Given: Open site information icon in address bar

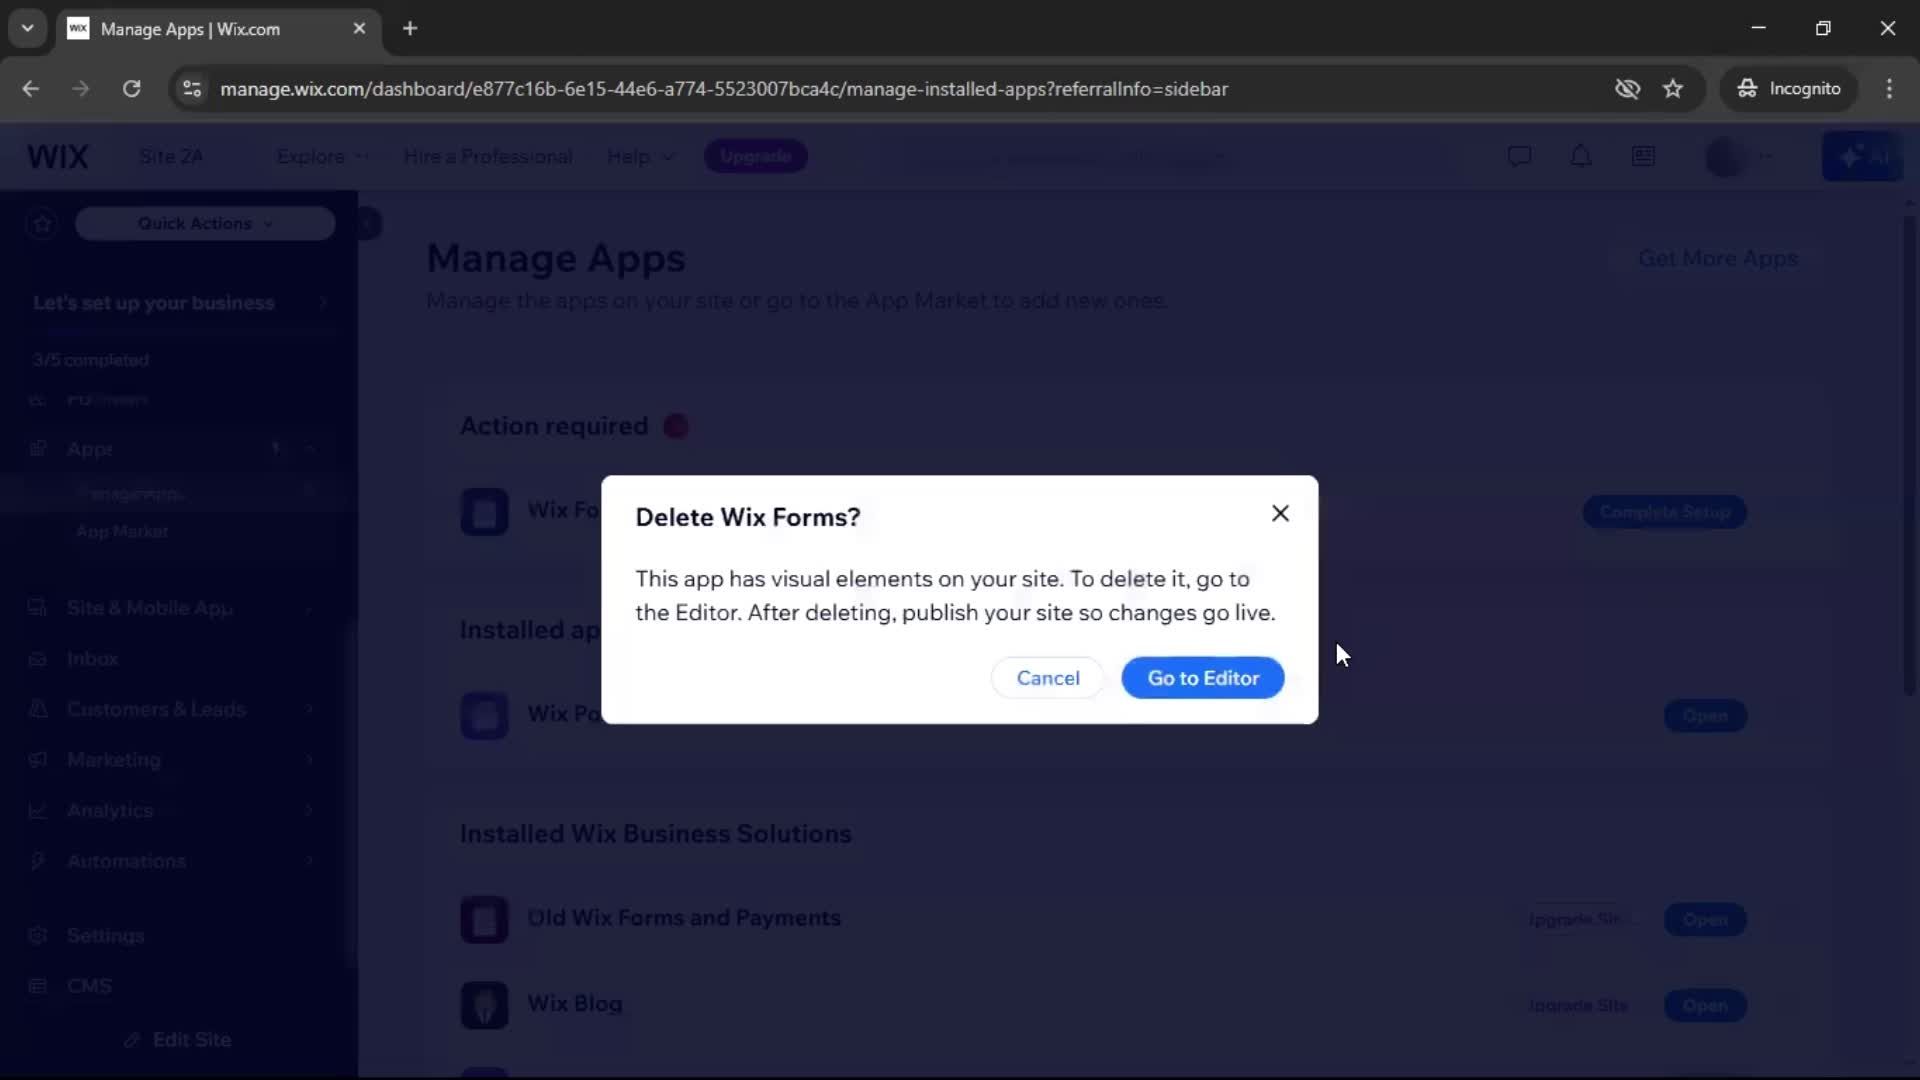Looking at the screenshot, I should 192,88.
